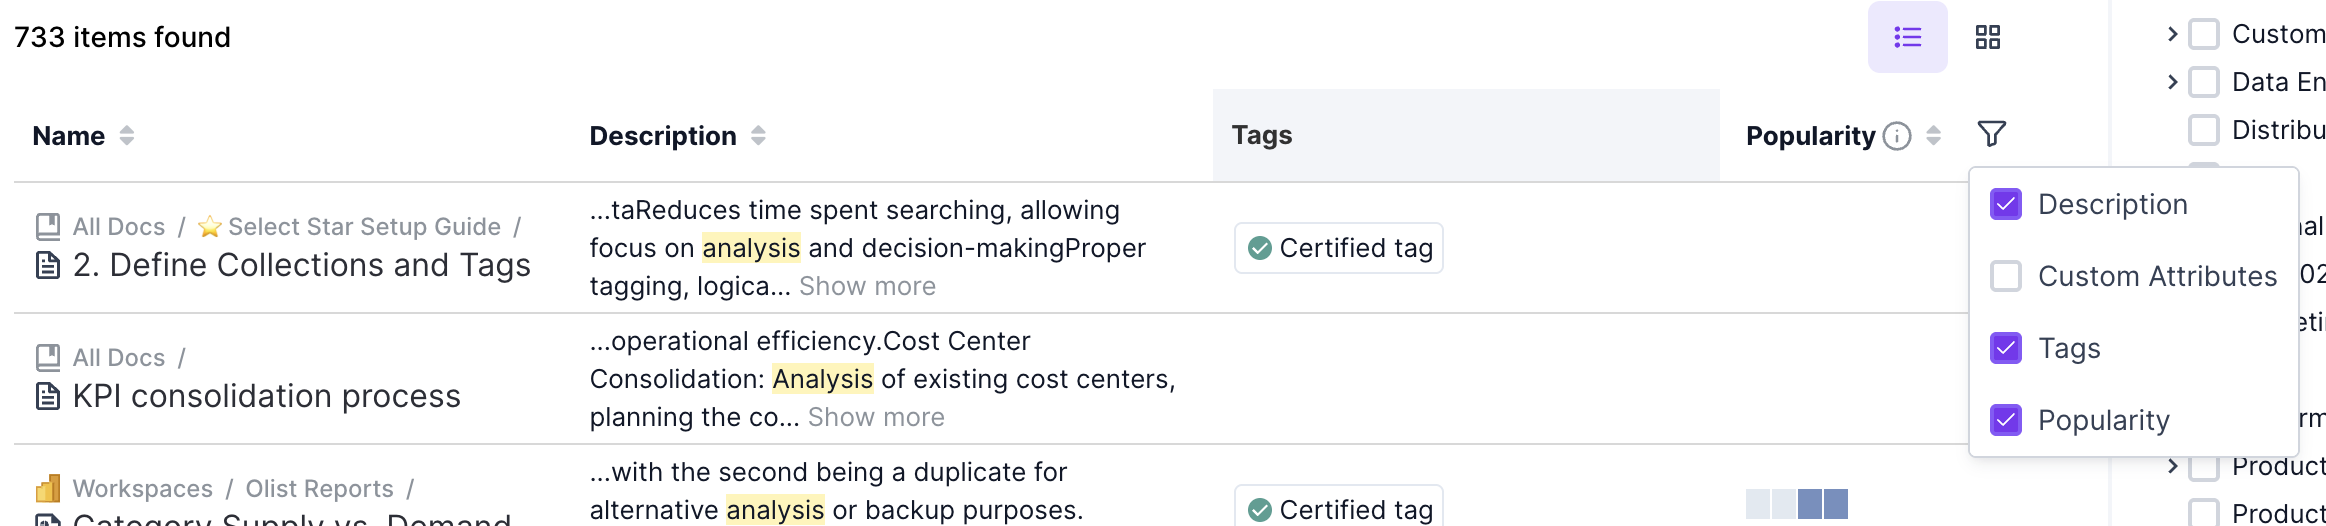Switch to list view layout

[x=1907, y=37]
